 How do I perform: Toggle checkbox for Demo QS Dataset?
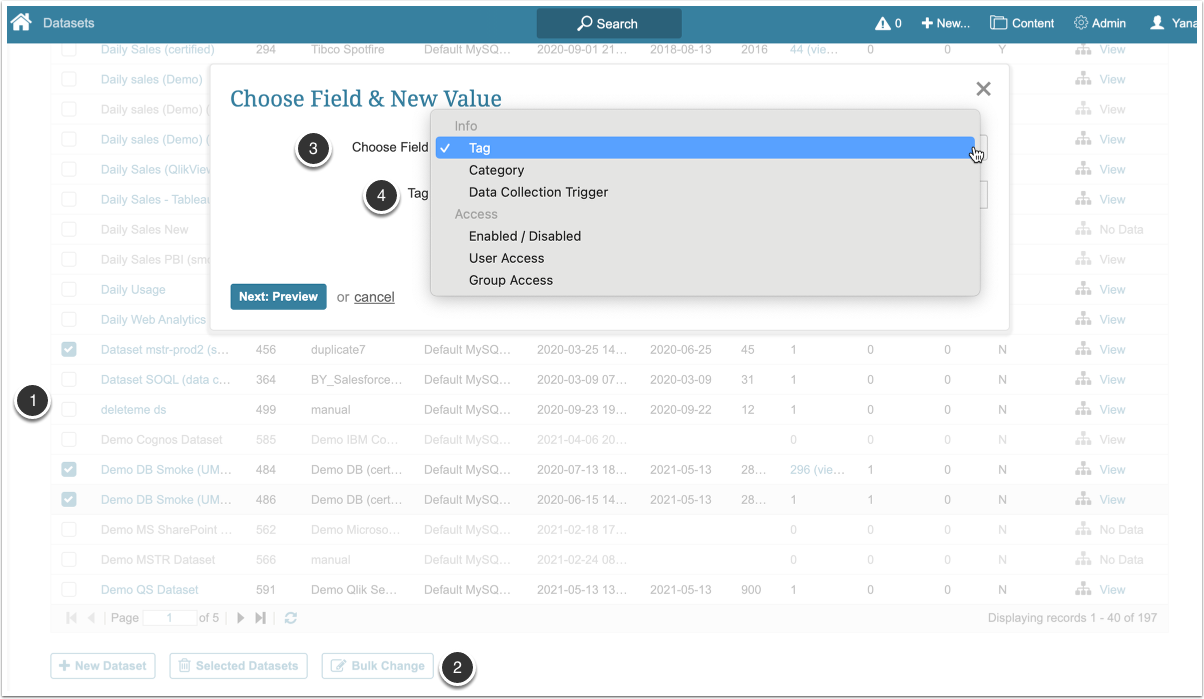(x=69, y=590)
